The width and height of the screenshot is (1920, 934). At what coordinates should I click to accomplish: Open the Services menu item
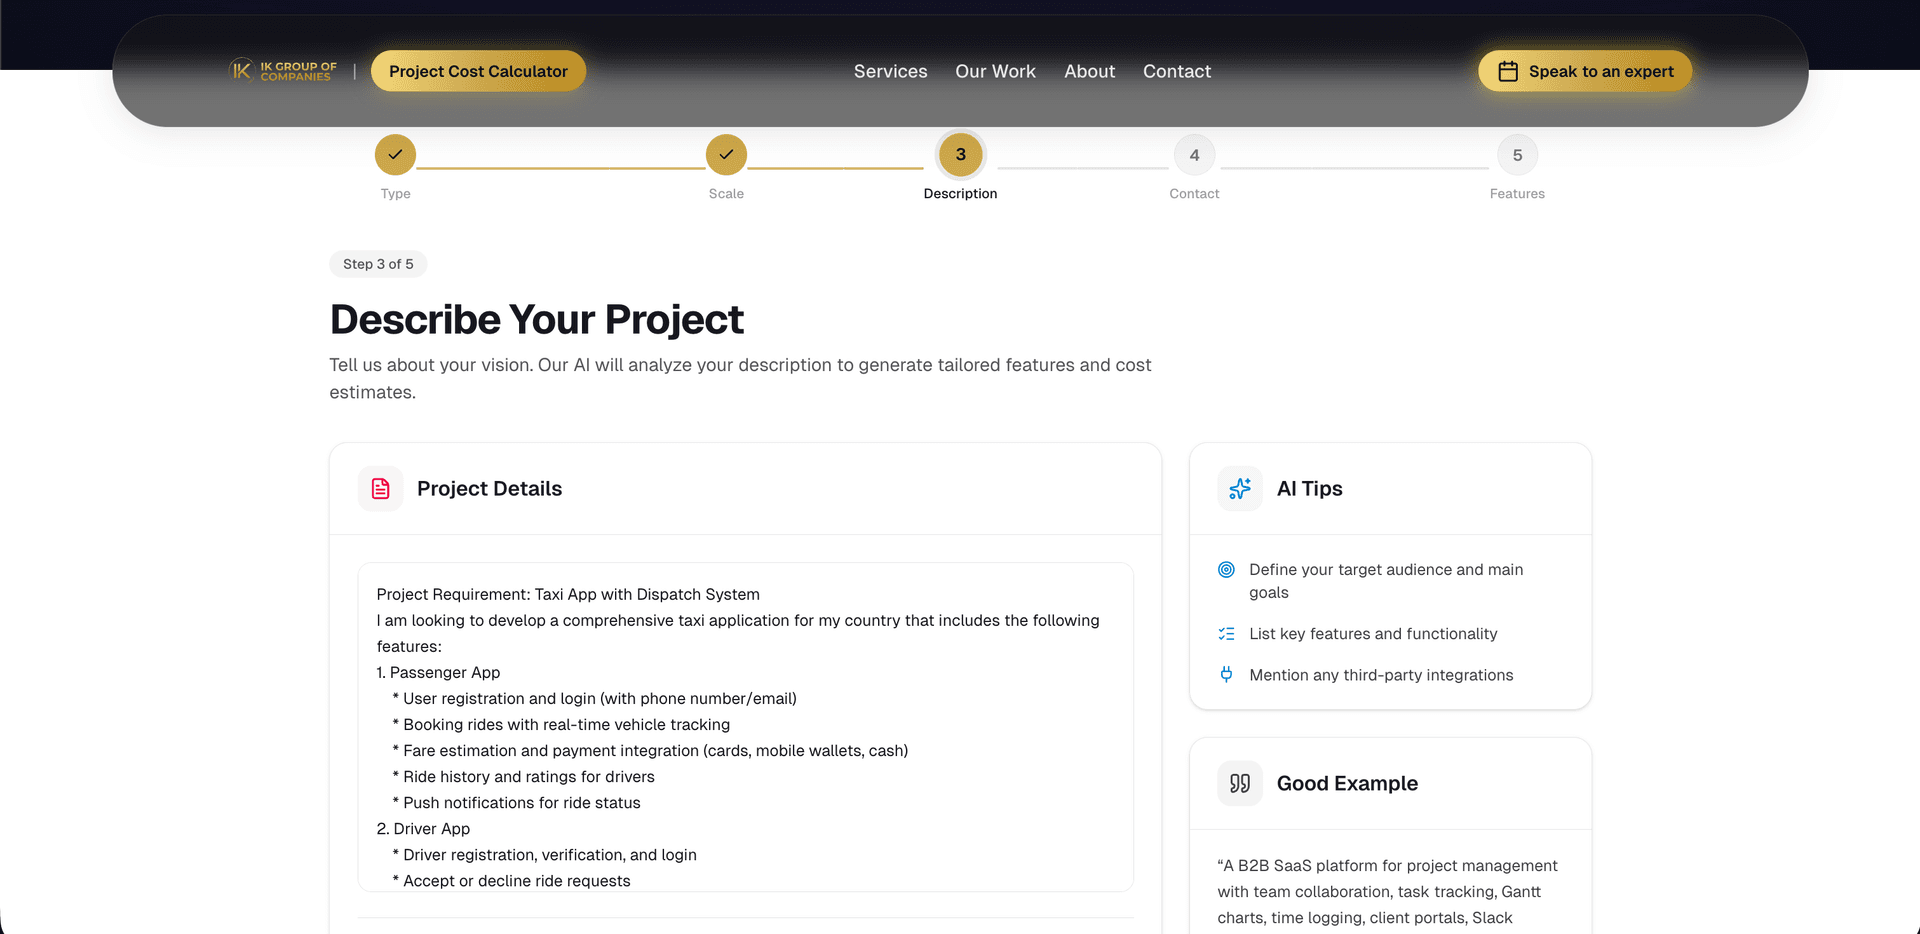pos(890,71)
